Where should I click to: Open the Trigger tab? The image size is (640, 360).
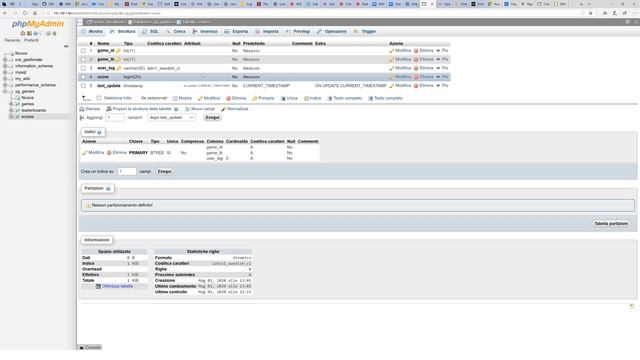pos(364,31)
